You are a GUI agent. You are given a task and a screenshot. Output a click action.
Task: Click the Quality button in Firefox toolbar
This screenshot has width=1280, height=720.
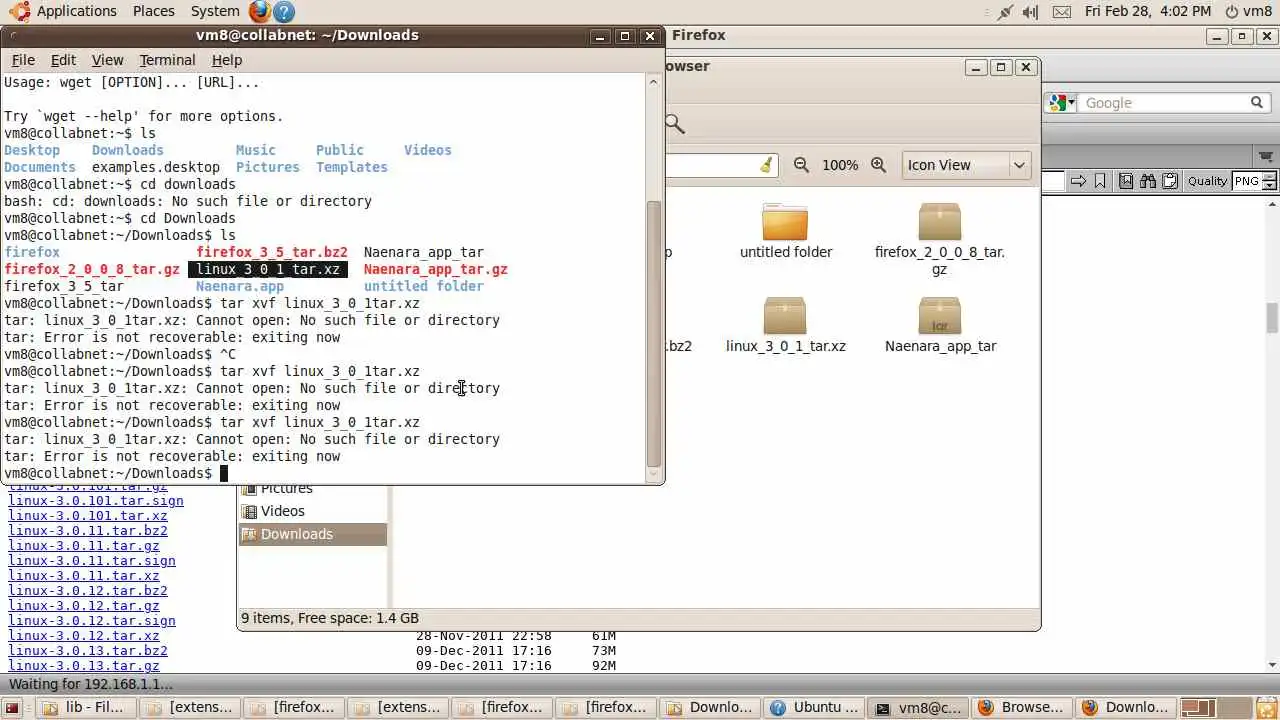pos(1207,181)
